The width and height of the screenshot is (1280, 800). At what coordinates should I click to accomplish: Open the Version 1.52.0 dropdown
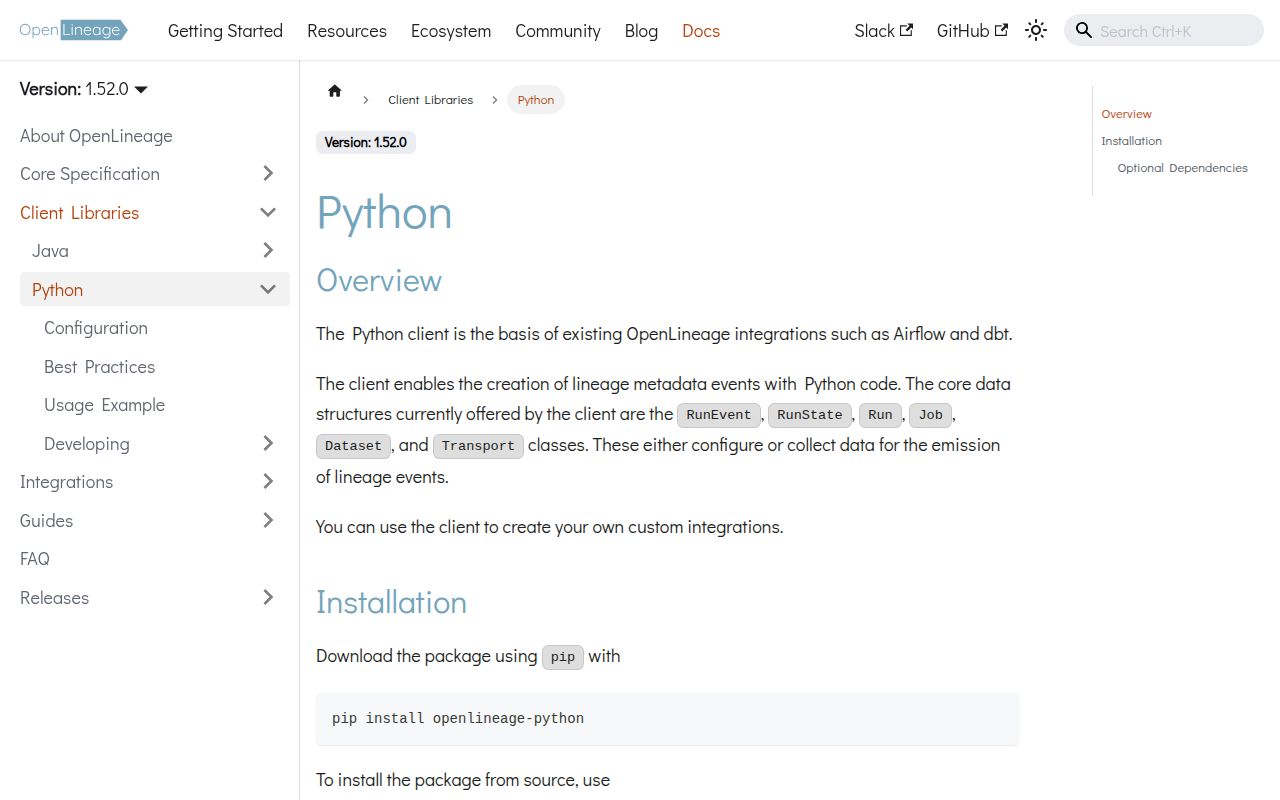point(84,89)
